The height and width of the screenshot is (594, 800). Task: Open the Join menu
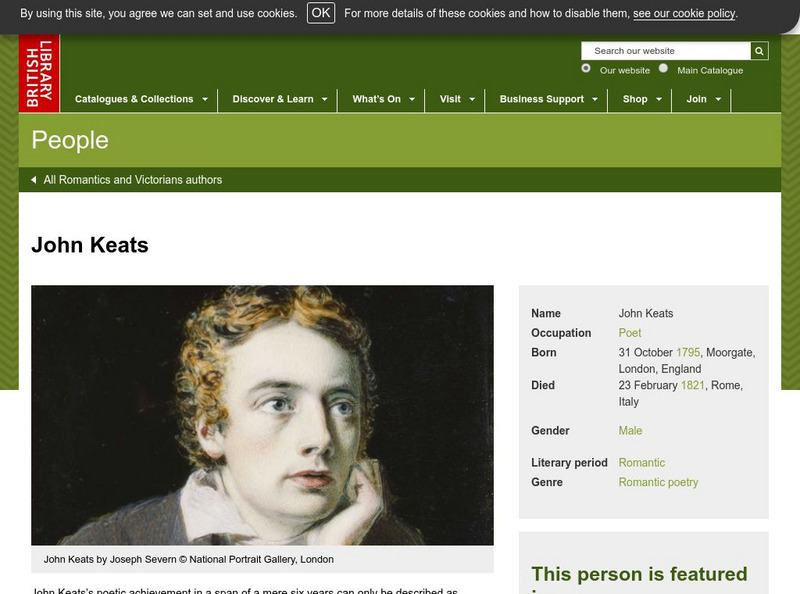pos(703,100)
